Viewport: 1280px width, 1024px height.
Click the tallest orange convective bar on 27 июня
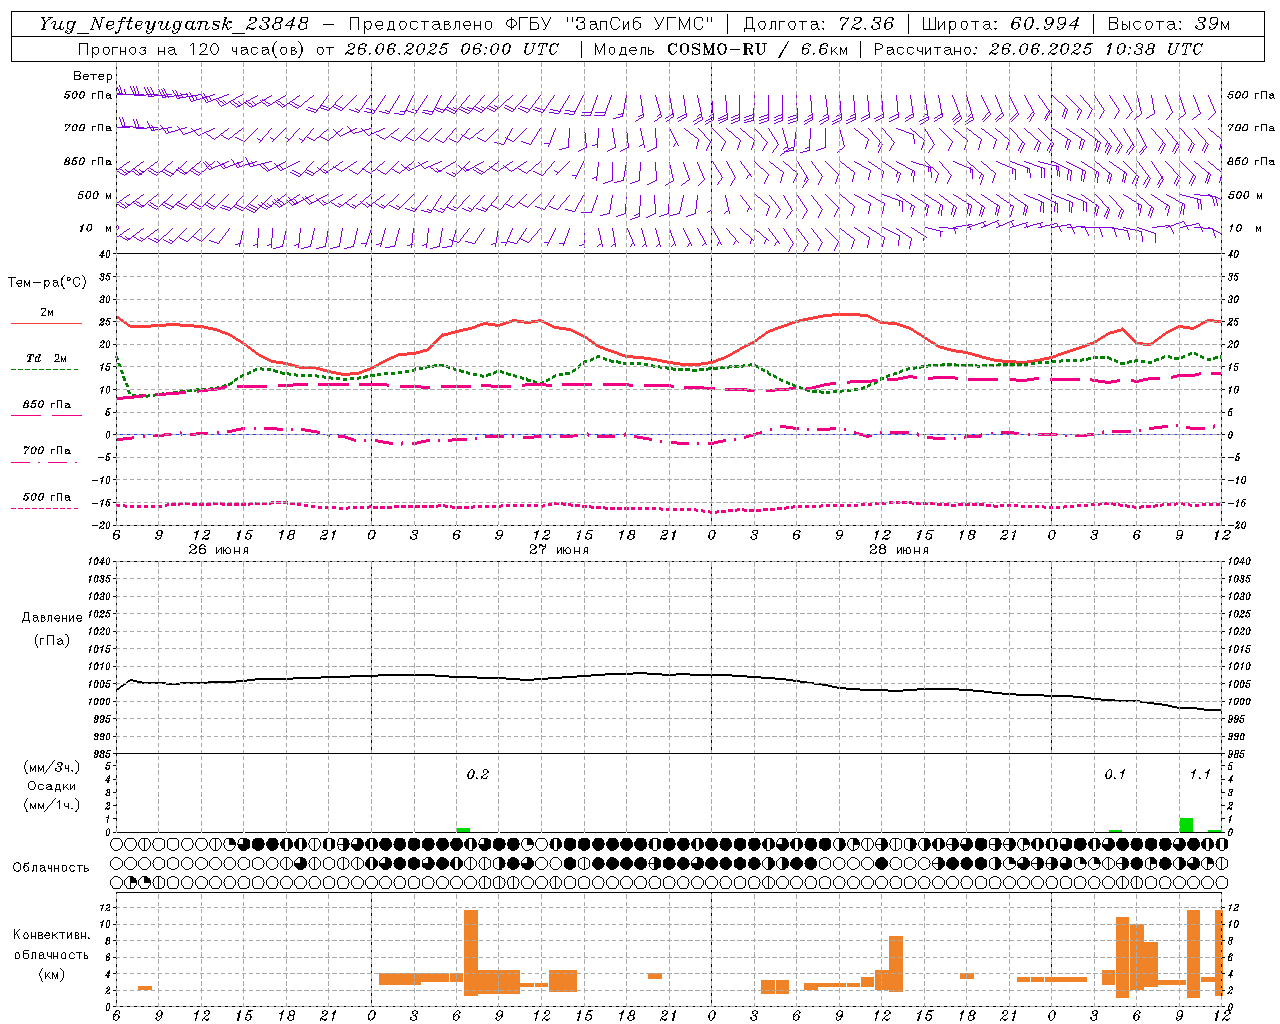(x=471, y=952)
